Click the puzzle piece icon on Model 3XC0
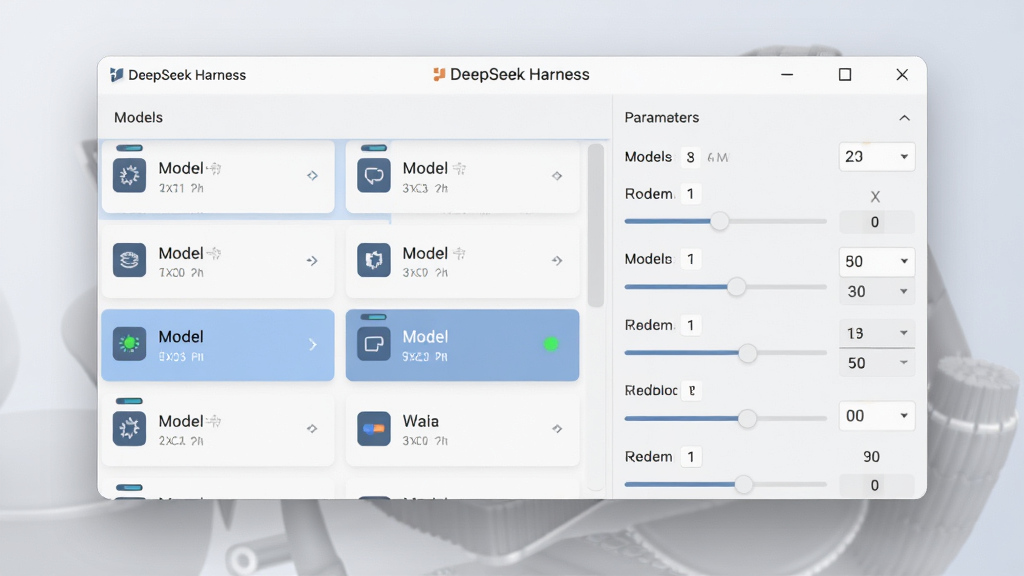This screenshot has width=1024, height=576. 374,260
